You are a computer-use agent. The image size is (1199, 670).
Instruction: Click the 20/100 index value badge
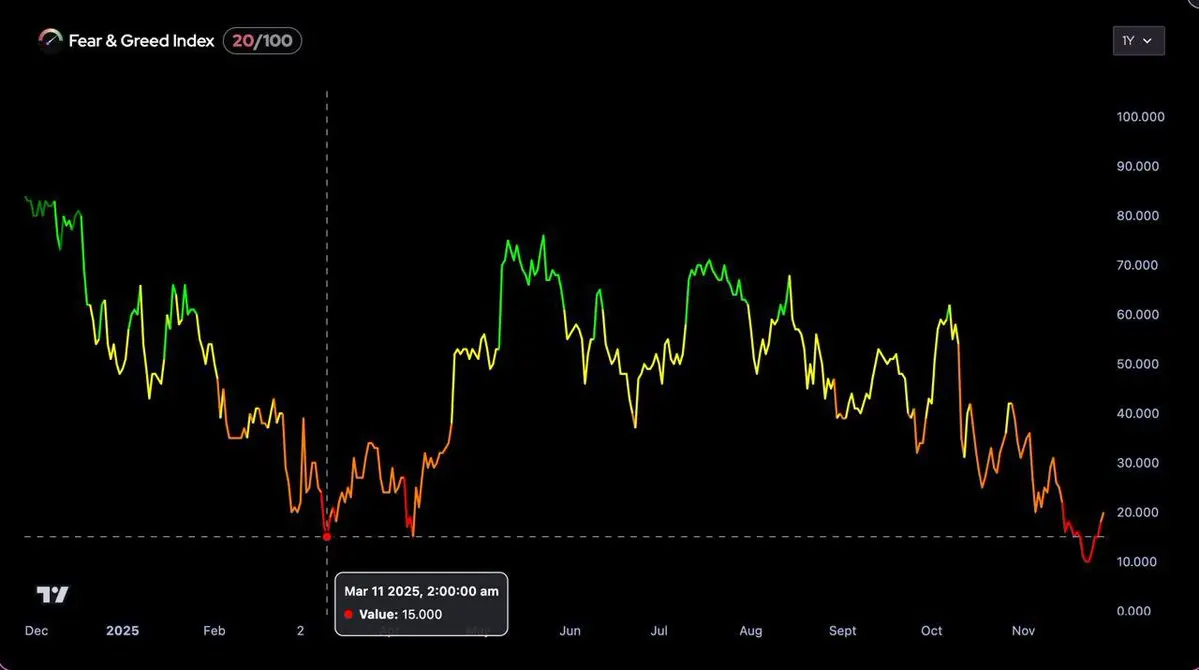(262, 41)
